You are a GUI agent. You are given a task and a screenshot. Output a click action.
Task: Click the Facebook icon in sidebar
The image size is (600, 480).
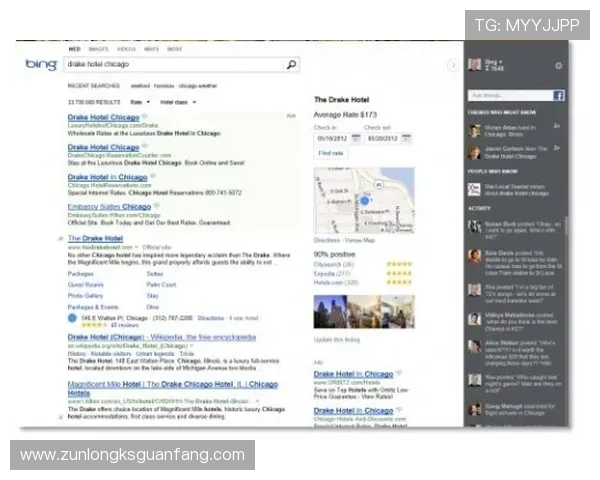click(x=558, y=95)
